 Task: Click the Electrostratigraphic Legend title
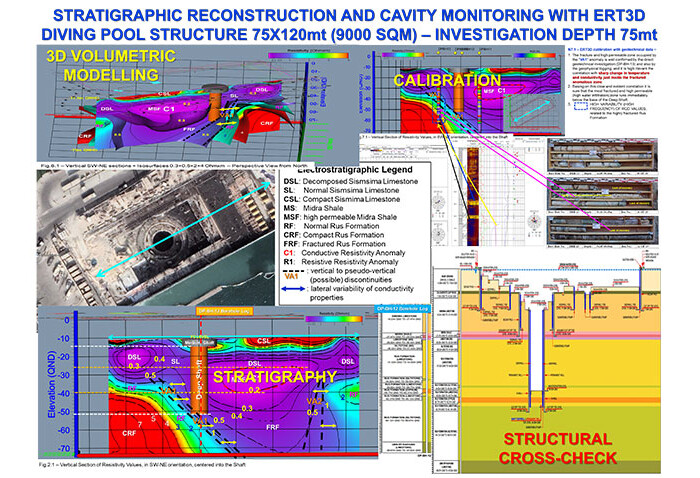click(x=353, y=171)
